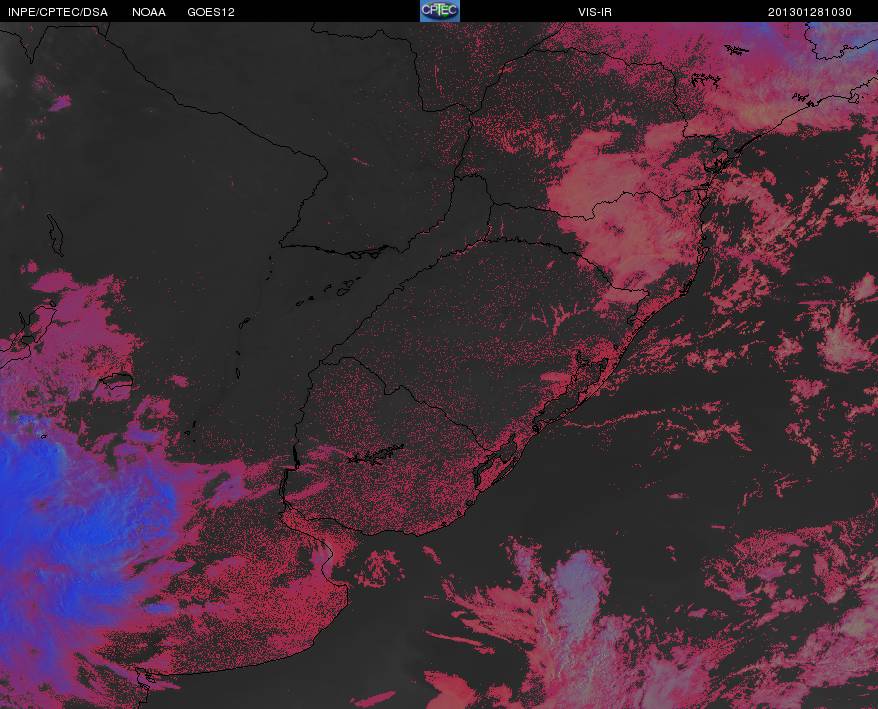
Task: Click the INPE/CPTEC/DSA header text
Action: (58, 12)
